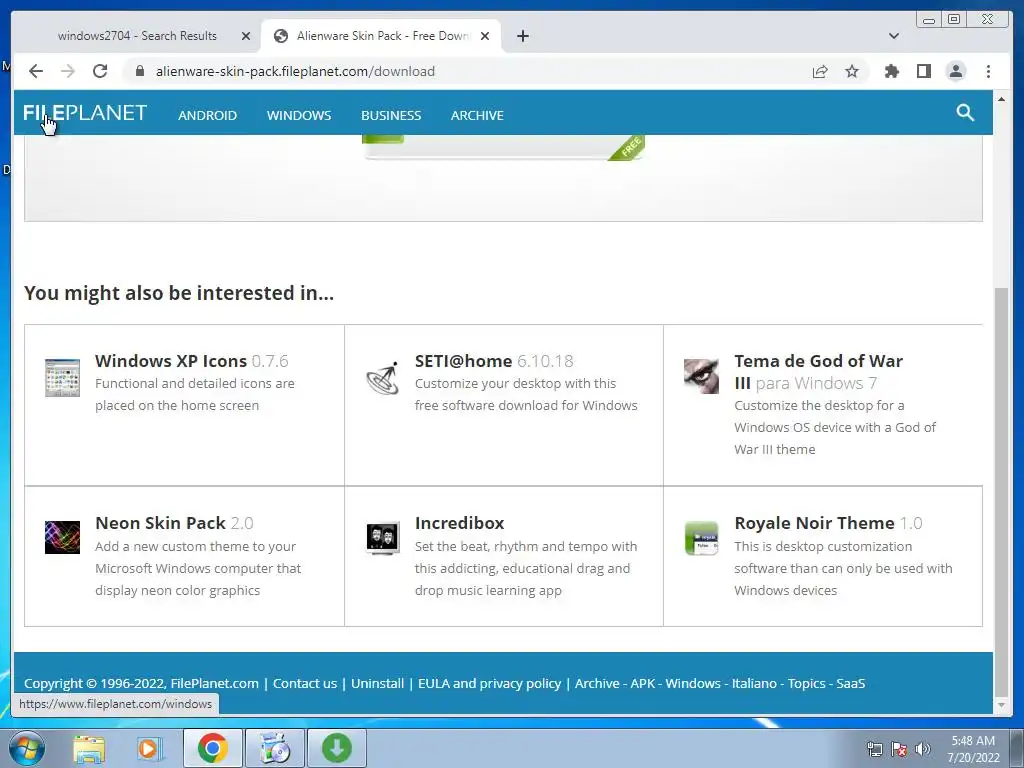Click the Italiano footer link
Image resolution: width=1024 pixels, height=768 pixels.
click(x=754, y=684)
